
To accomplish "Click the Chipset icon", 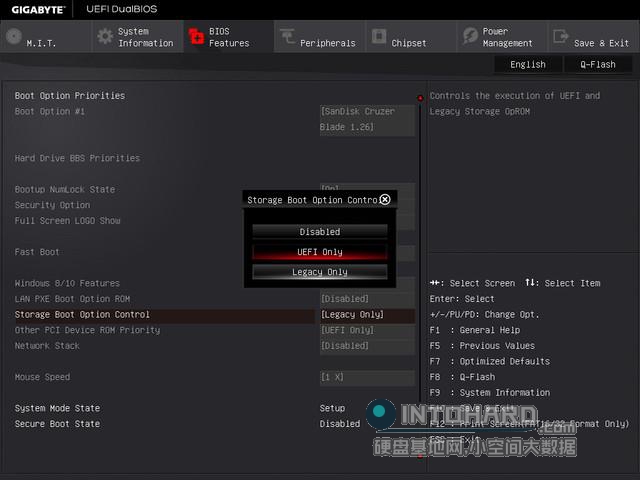I will pos(379,37).
